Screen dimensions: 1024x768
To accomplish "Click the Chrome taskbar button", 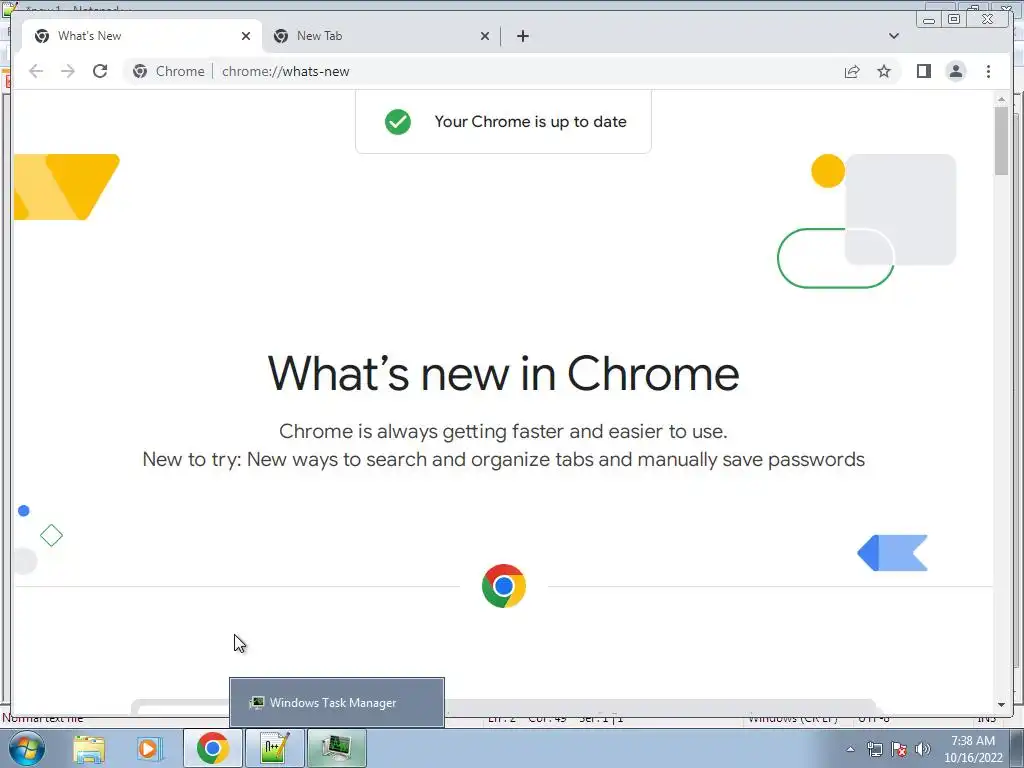I will (x=212, y=748).
